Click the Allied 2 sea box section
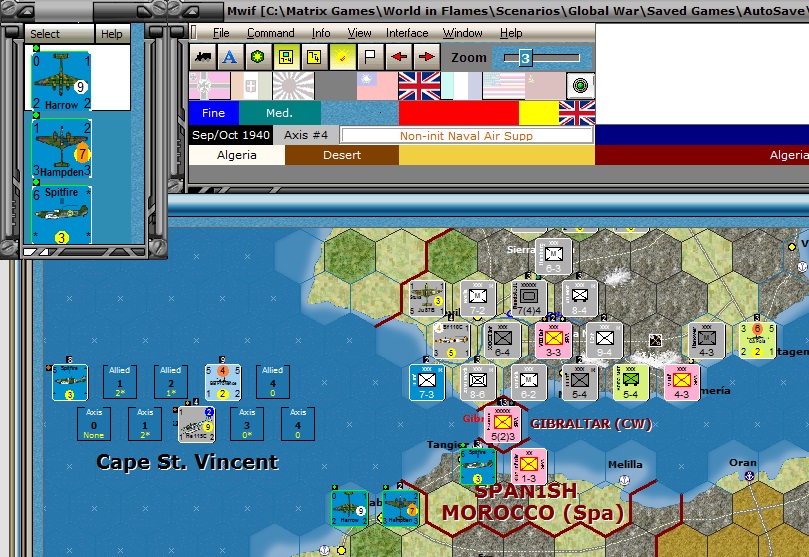 171,382
